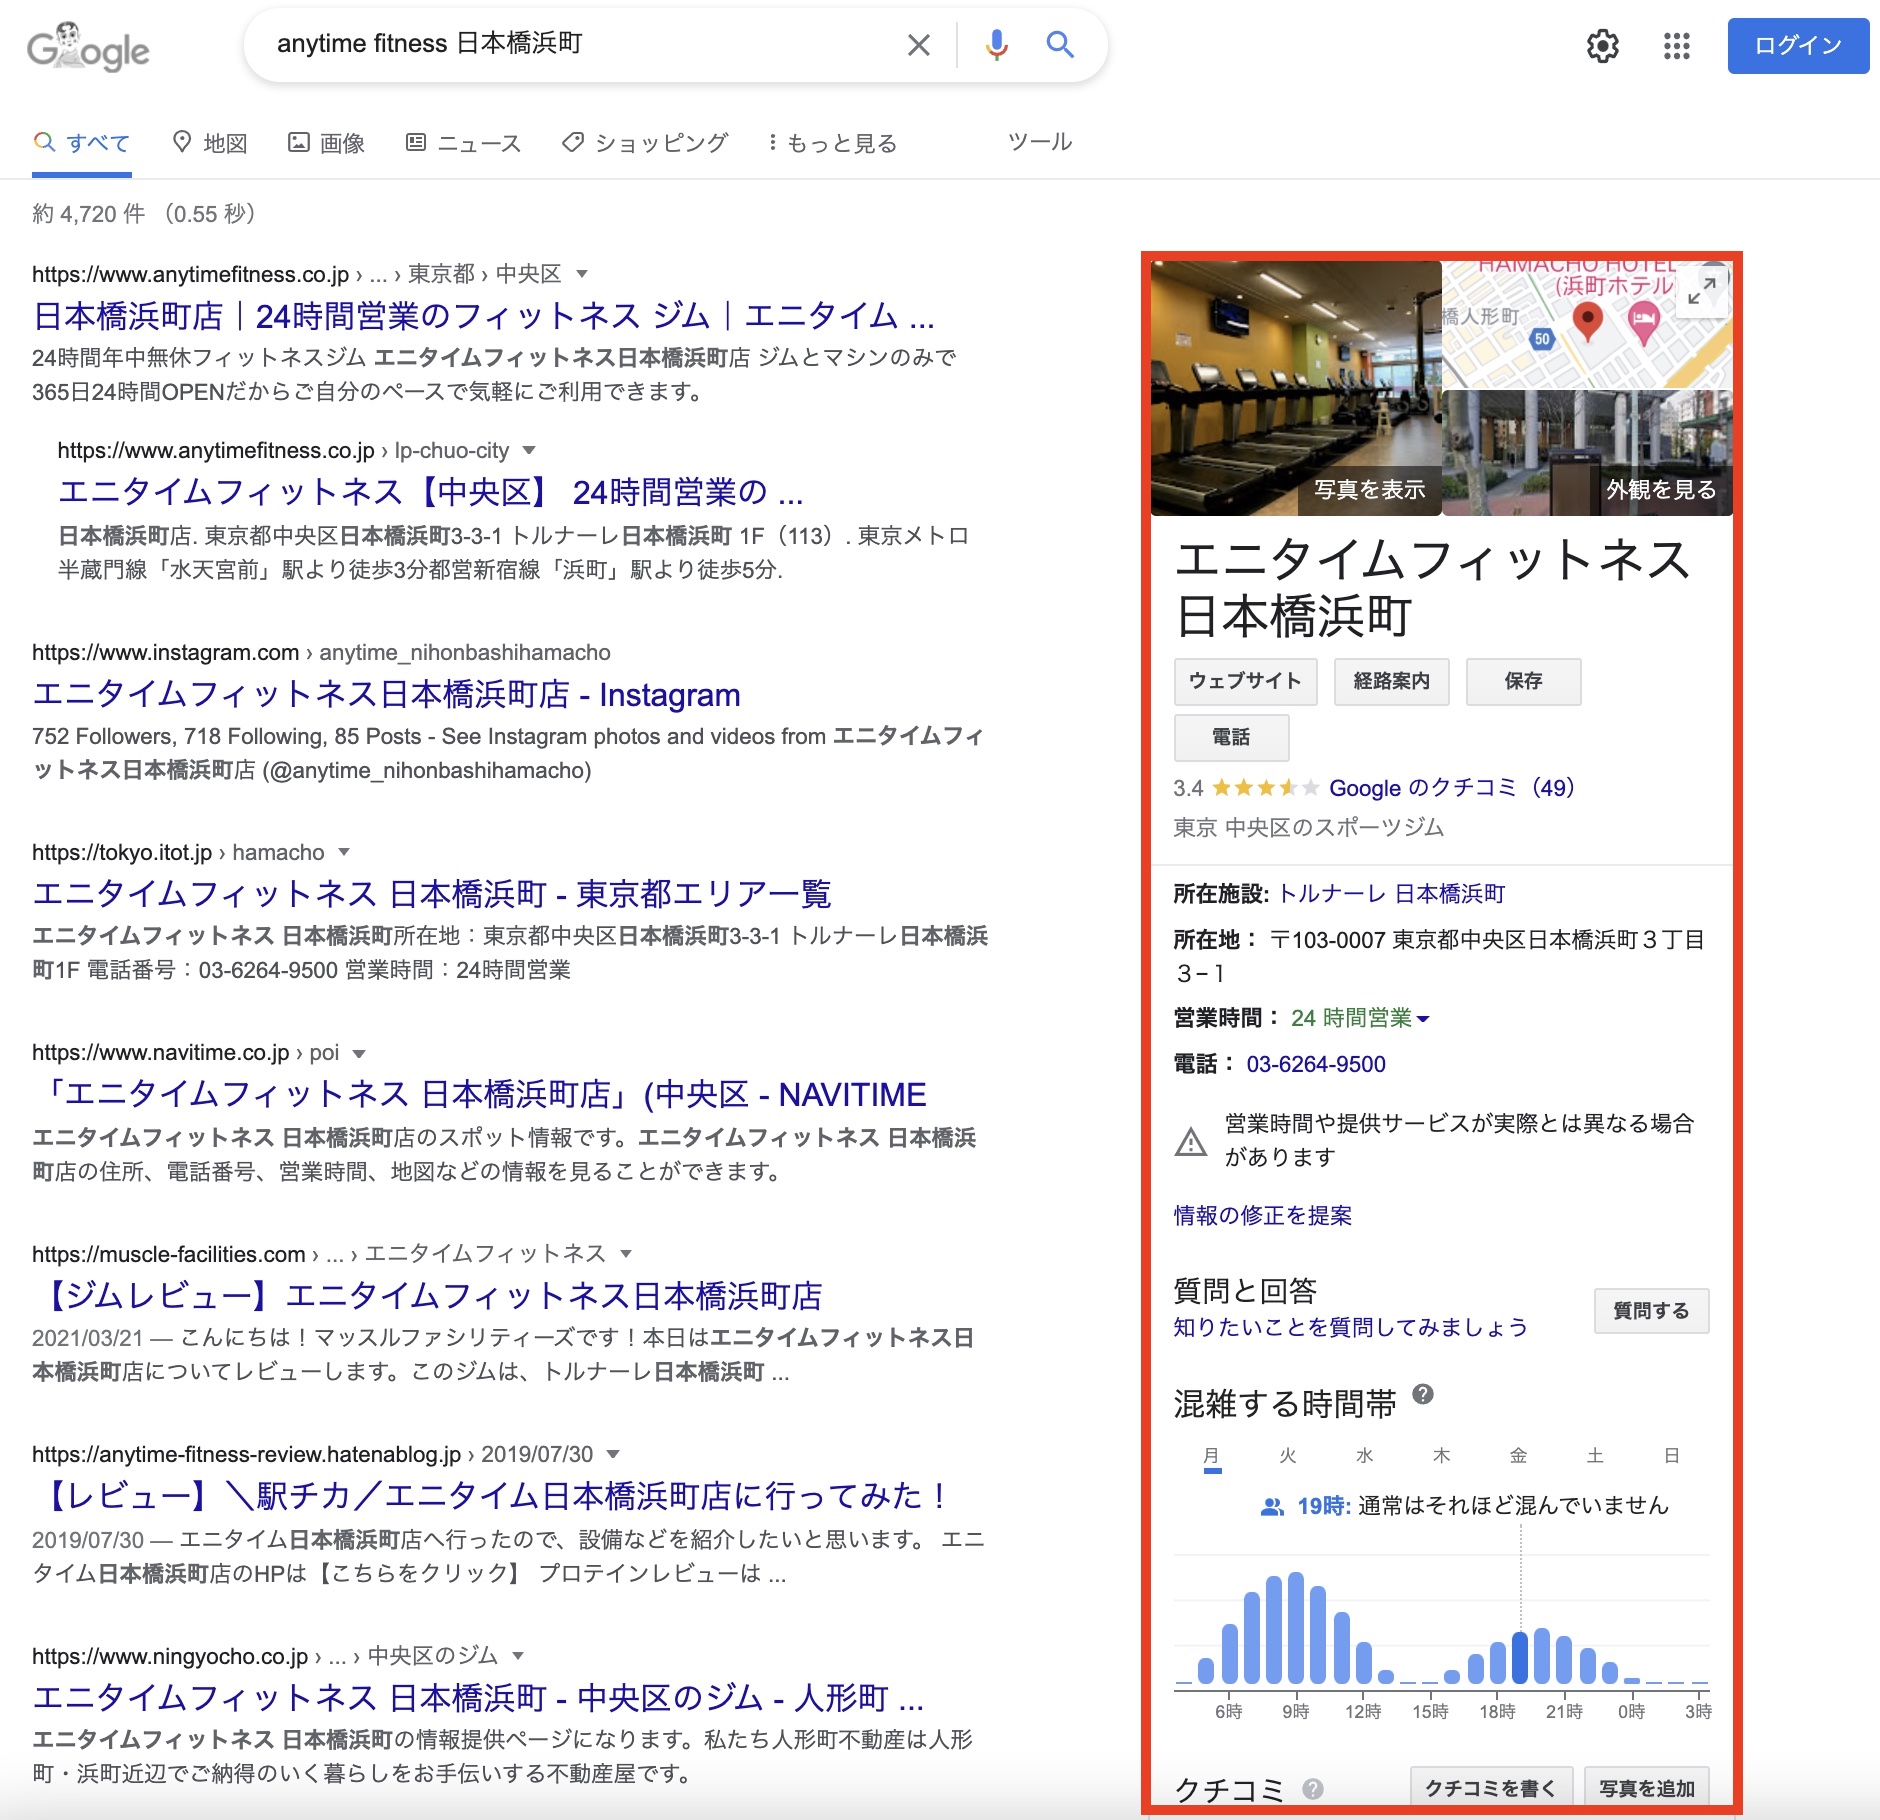Screen dimensions: 1880x1820
Task: Switch to the 画像 tab
Action: tap(327, 143)
